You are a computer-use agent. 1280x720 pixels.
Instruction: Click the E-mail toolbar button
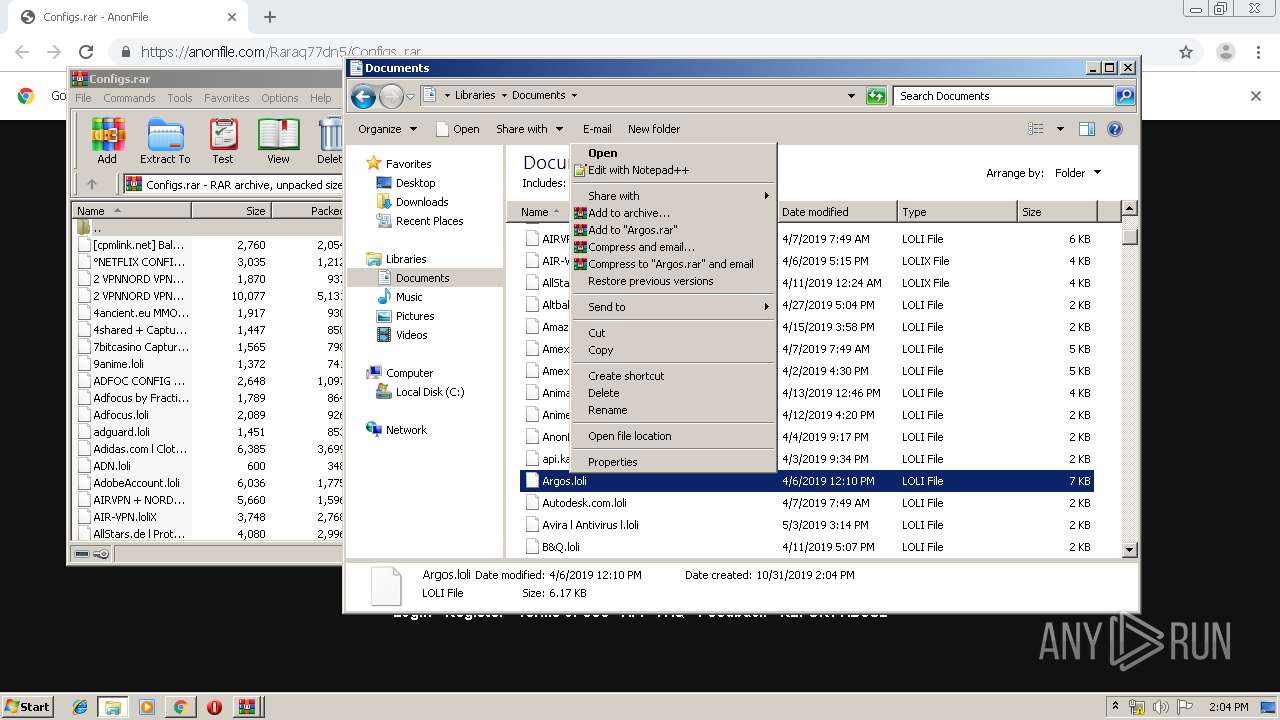[x=597, y=129]
